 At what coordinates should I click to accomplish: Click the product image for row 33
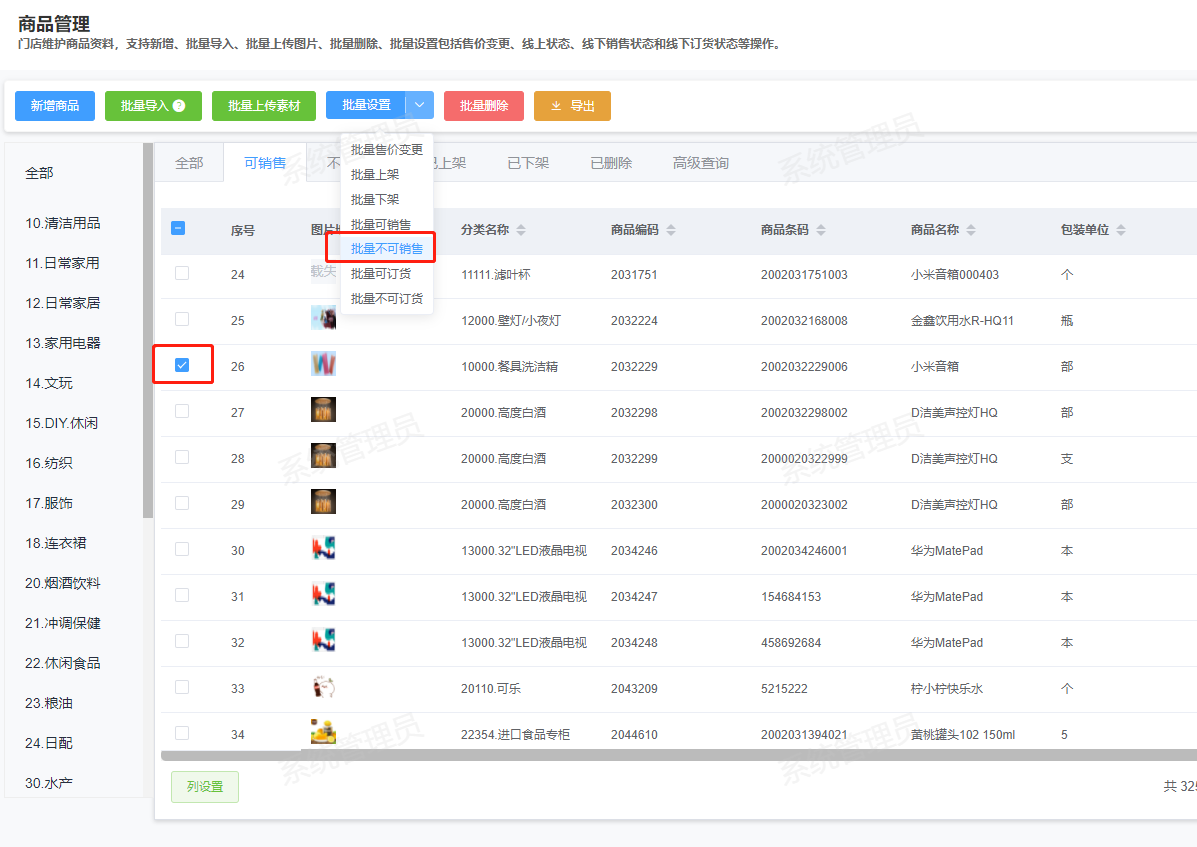[x=323, y=687]
